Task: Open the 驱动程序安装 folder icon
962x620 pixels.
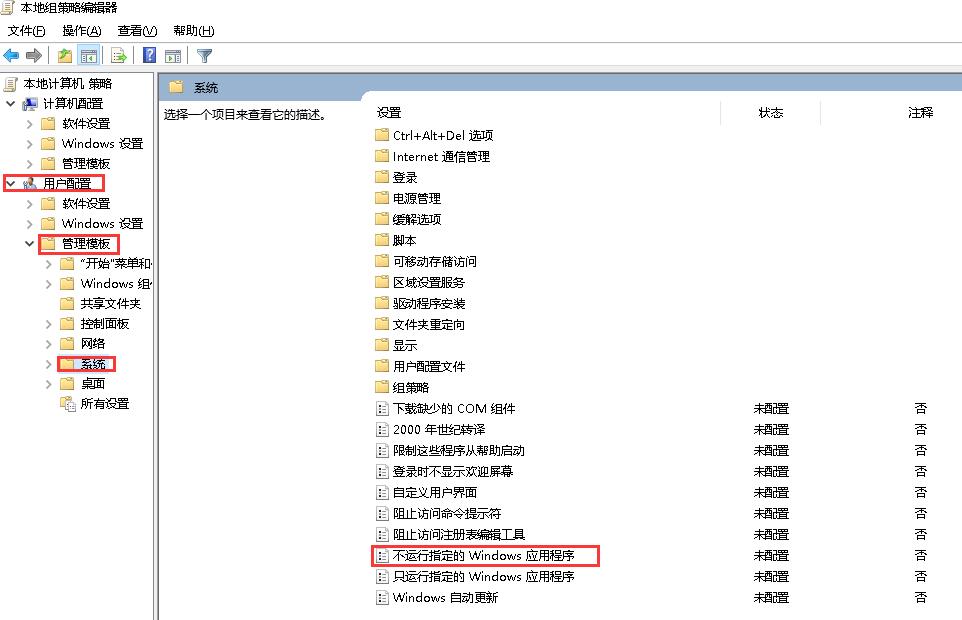Action: 382,303
